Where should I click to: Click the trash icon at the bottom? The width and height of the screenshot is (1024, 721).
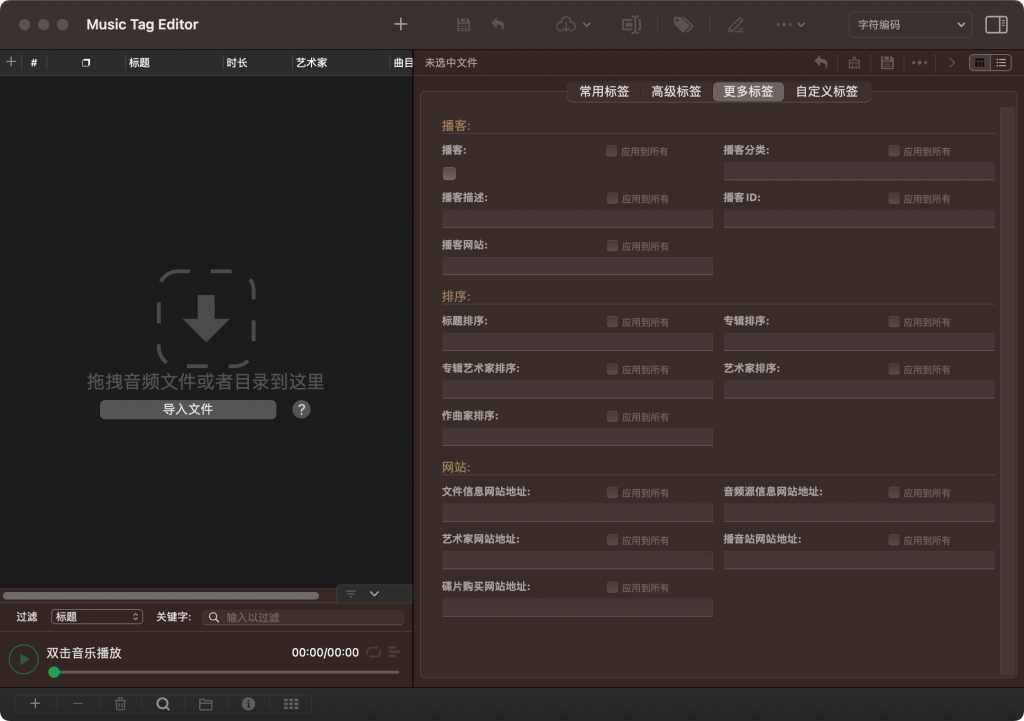[120, 703]
